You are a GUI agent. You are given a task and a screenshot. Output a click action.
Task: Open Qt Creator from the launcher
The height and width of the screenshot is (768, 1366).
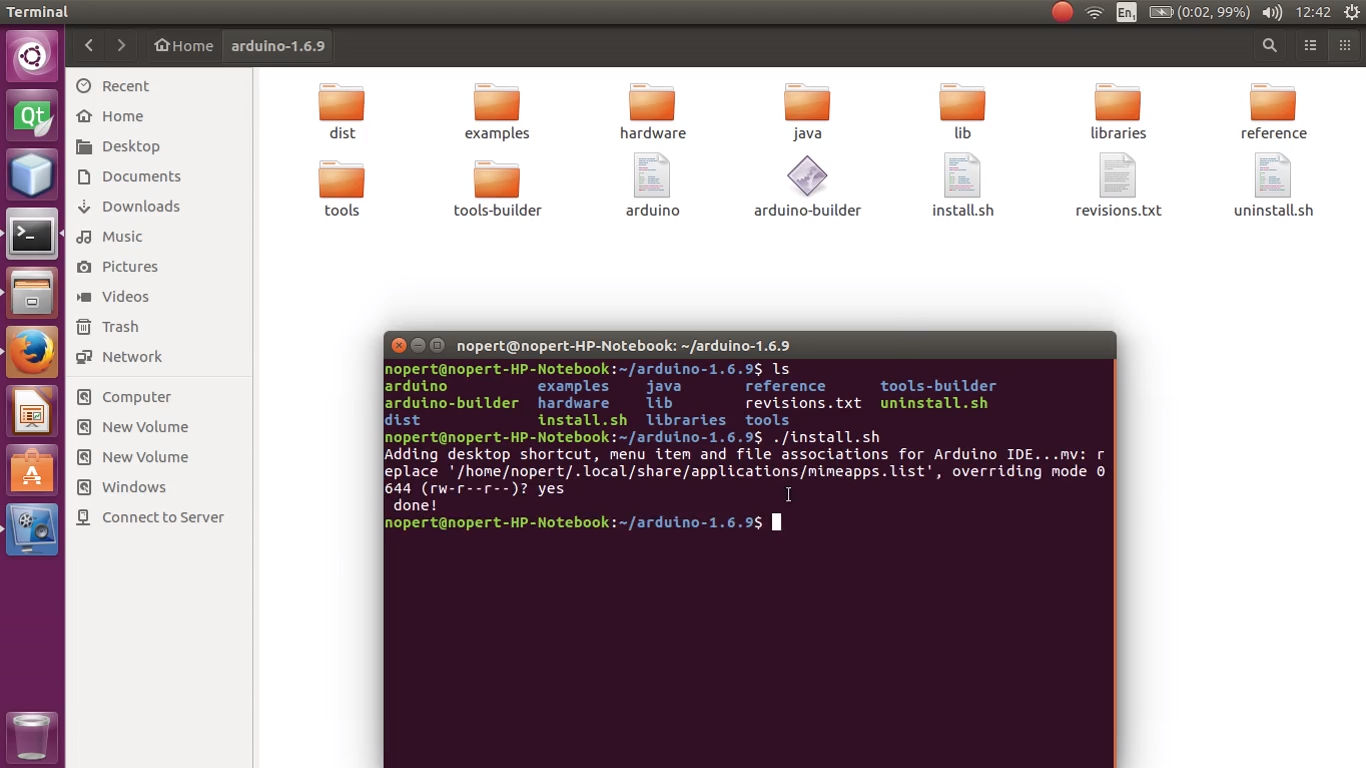(x=32, y=116)
